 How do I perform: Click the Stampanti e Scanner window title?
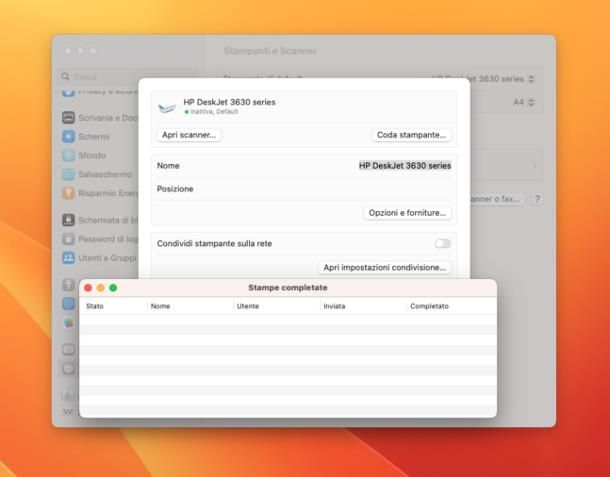pos(270,51)
